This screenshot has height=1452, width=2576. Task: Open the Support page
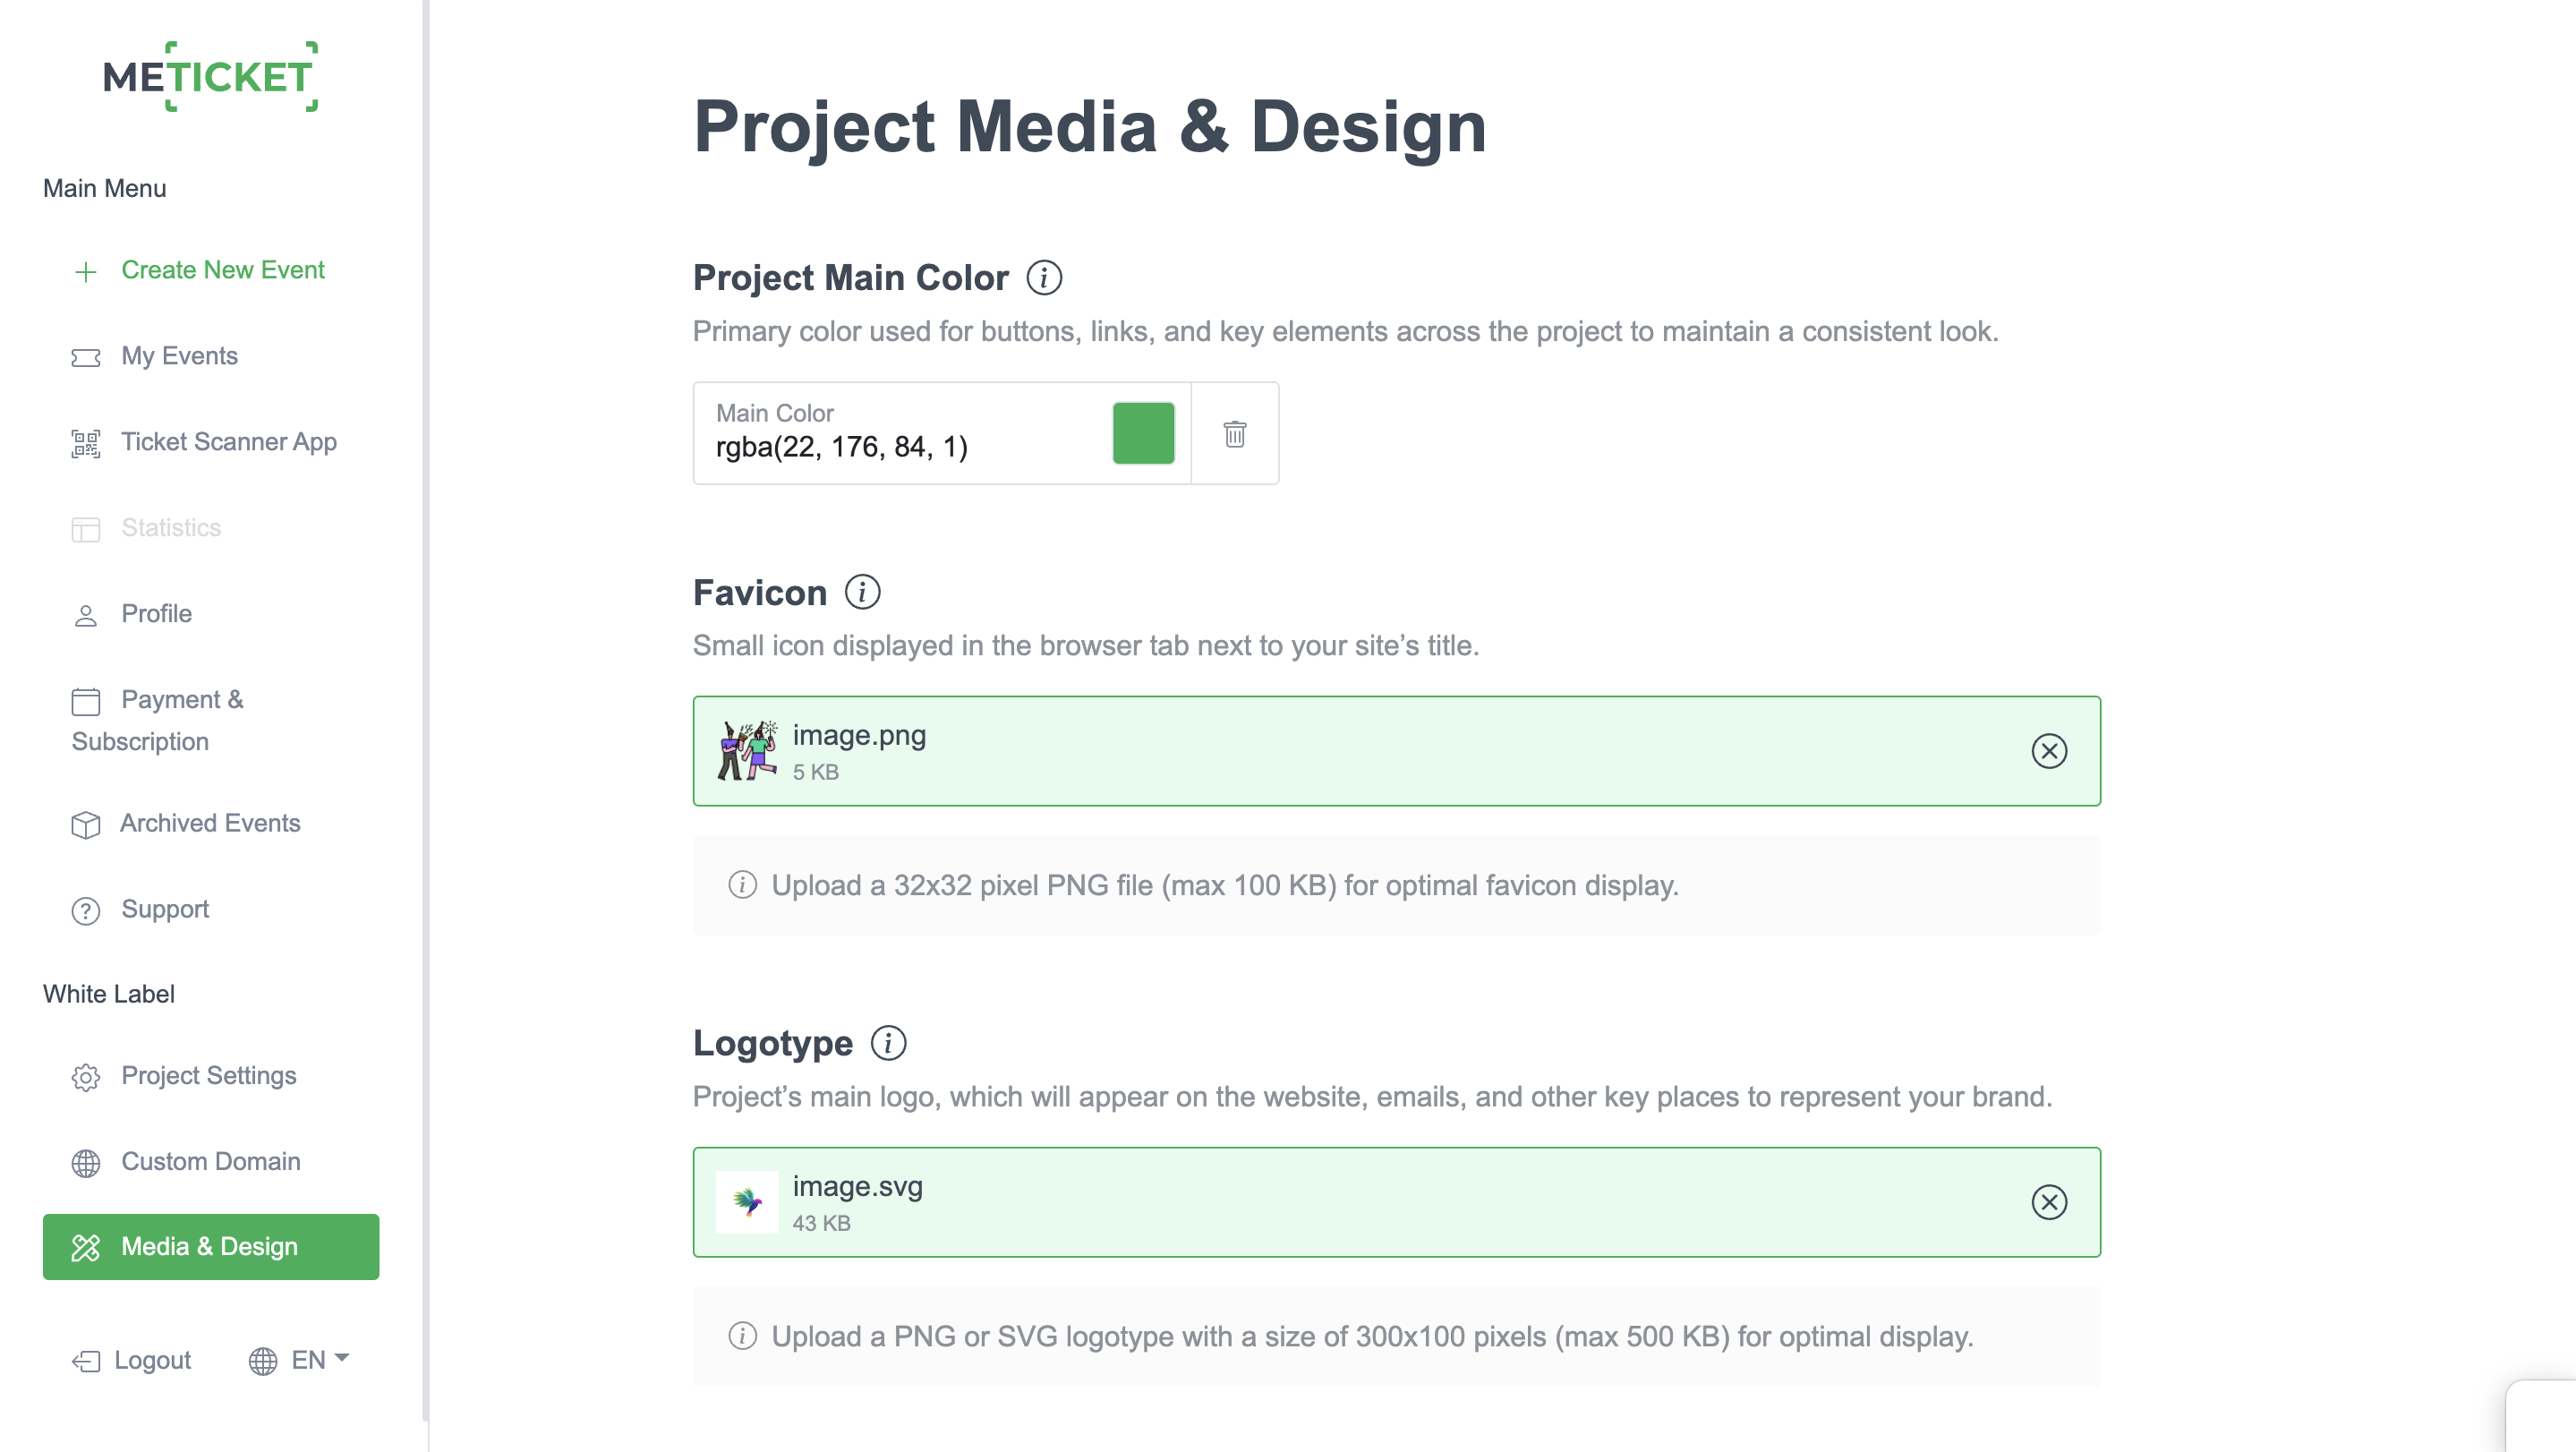point(165,909)
